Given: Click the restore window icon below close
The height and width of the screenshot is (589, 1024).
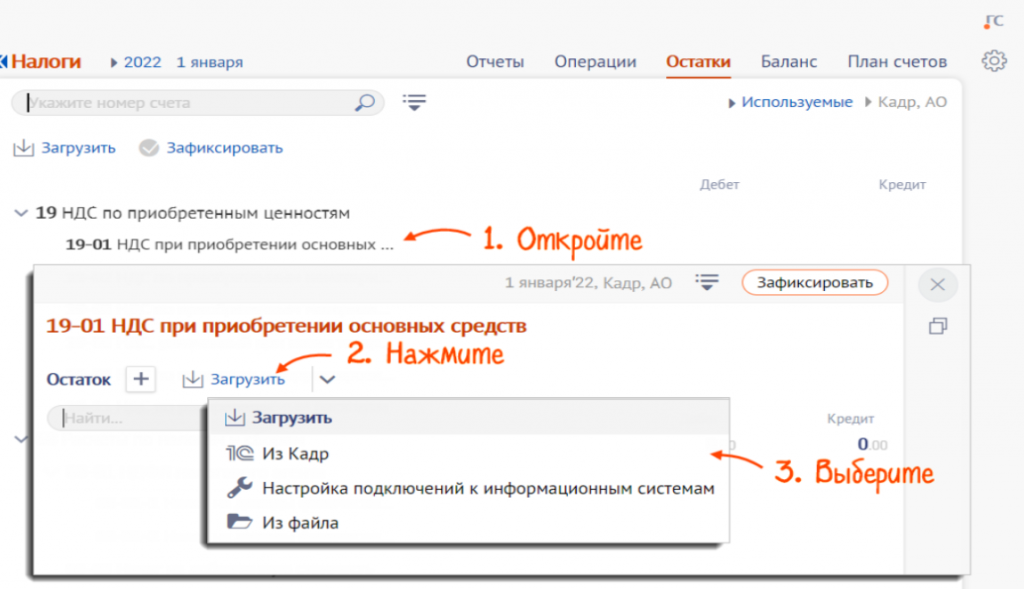Looking at the screenshot, I should point(937,326).
